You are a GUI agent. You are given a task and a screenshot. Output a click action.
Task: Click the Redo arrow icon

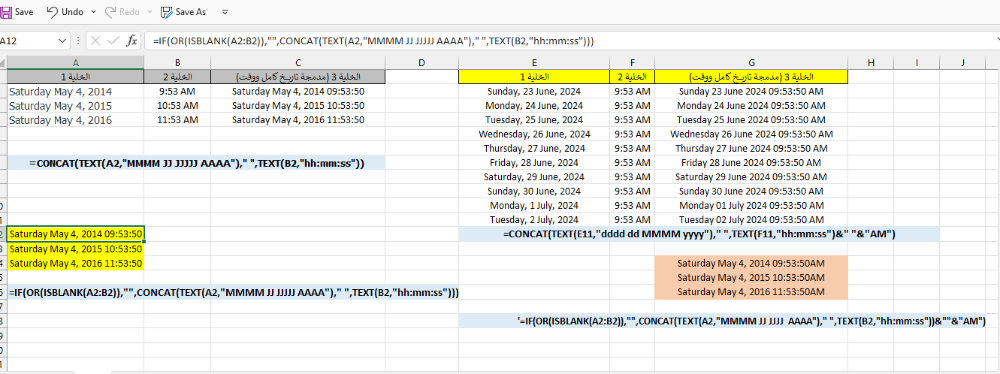click(x=110, y=11)
